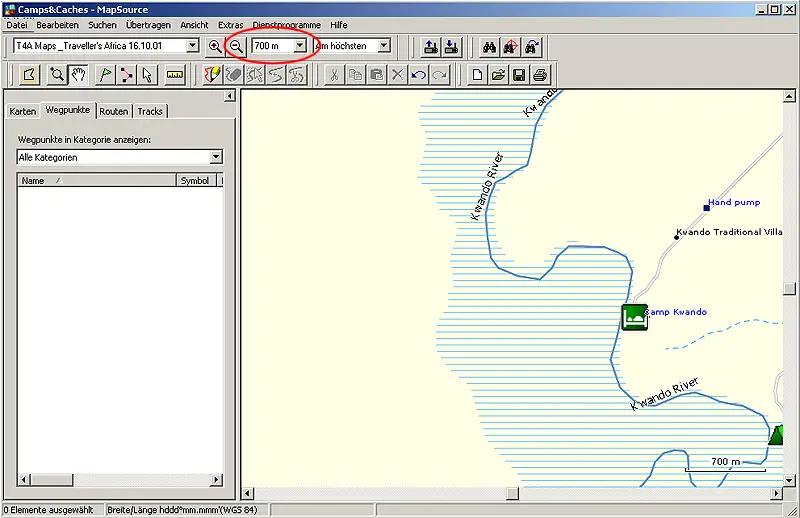Image resolution: width=800 pixels, height=518 pixels.
Task: Open the find places binoculars icon
Action: [x=489, y=47]
